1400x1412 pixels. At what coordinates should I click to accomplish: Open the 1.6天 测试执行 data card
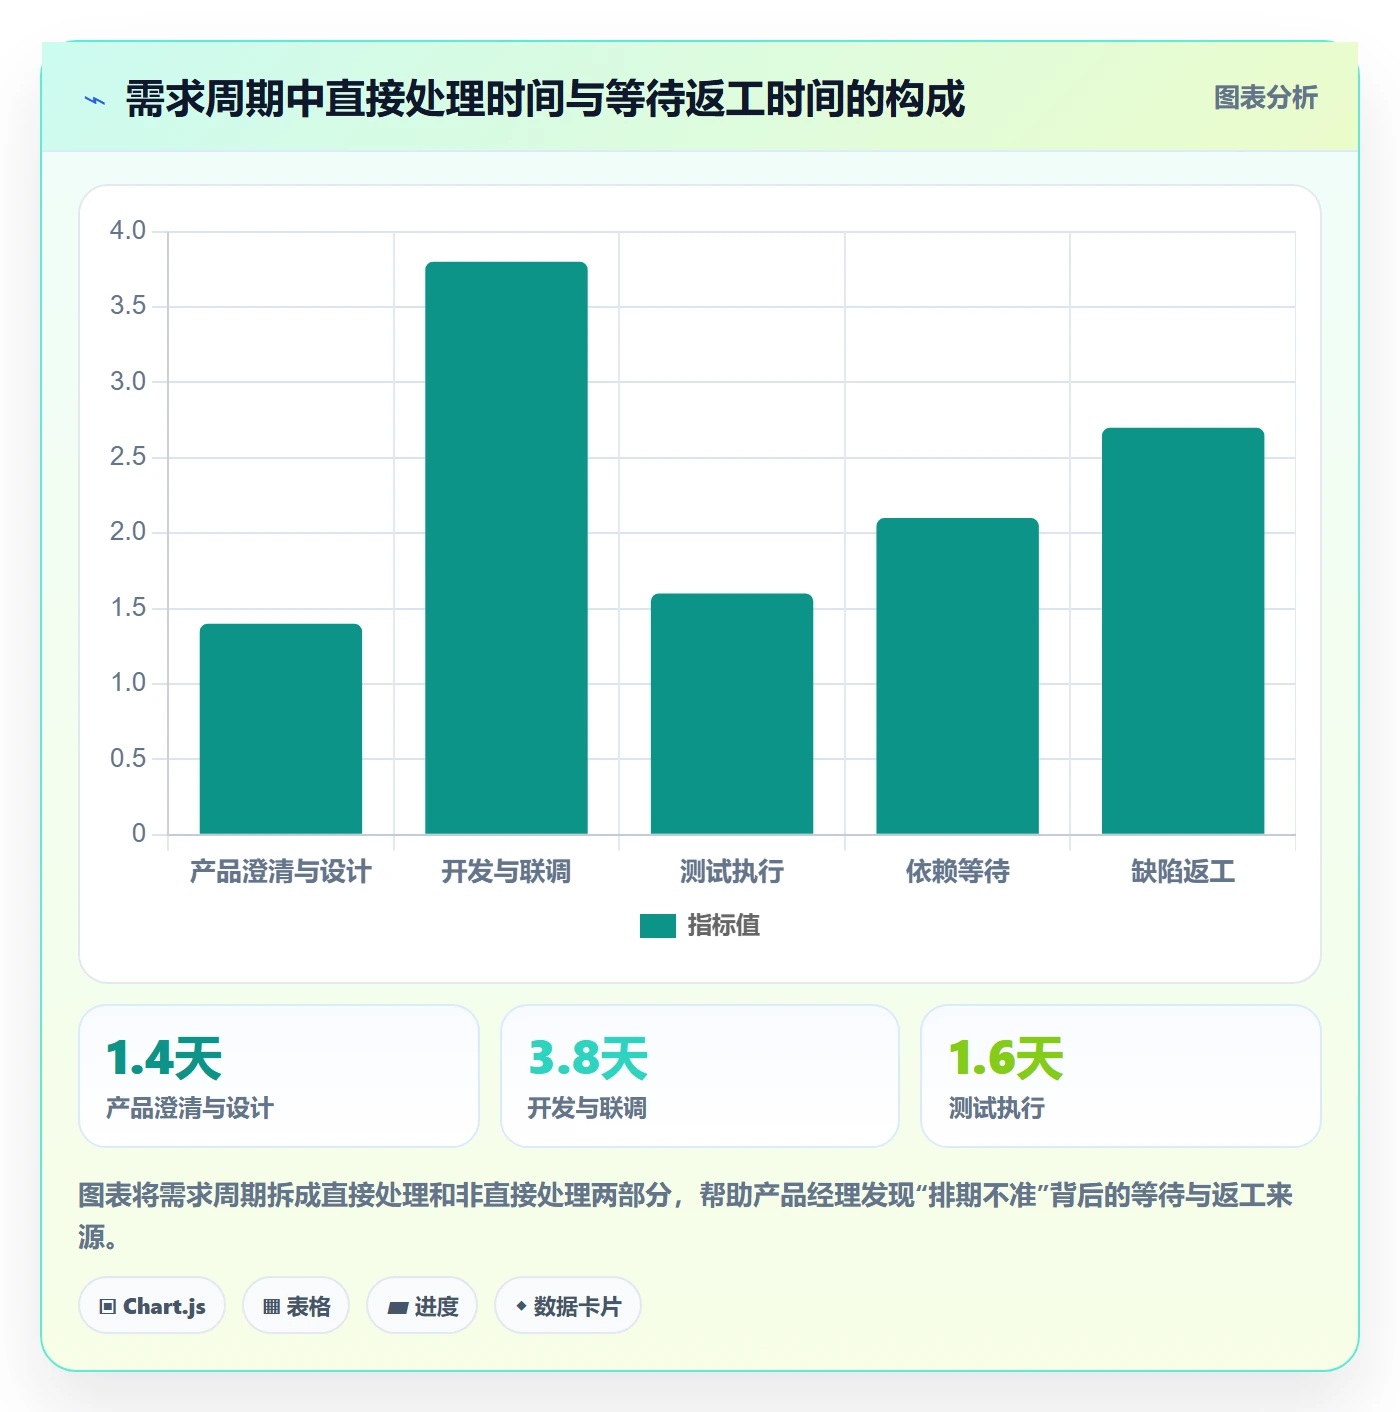click(1121, 1076)
